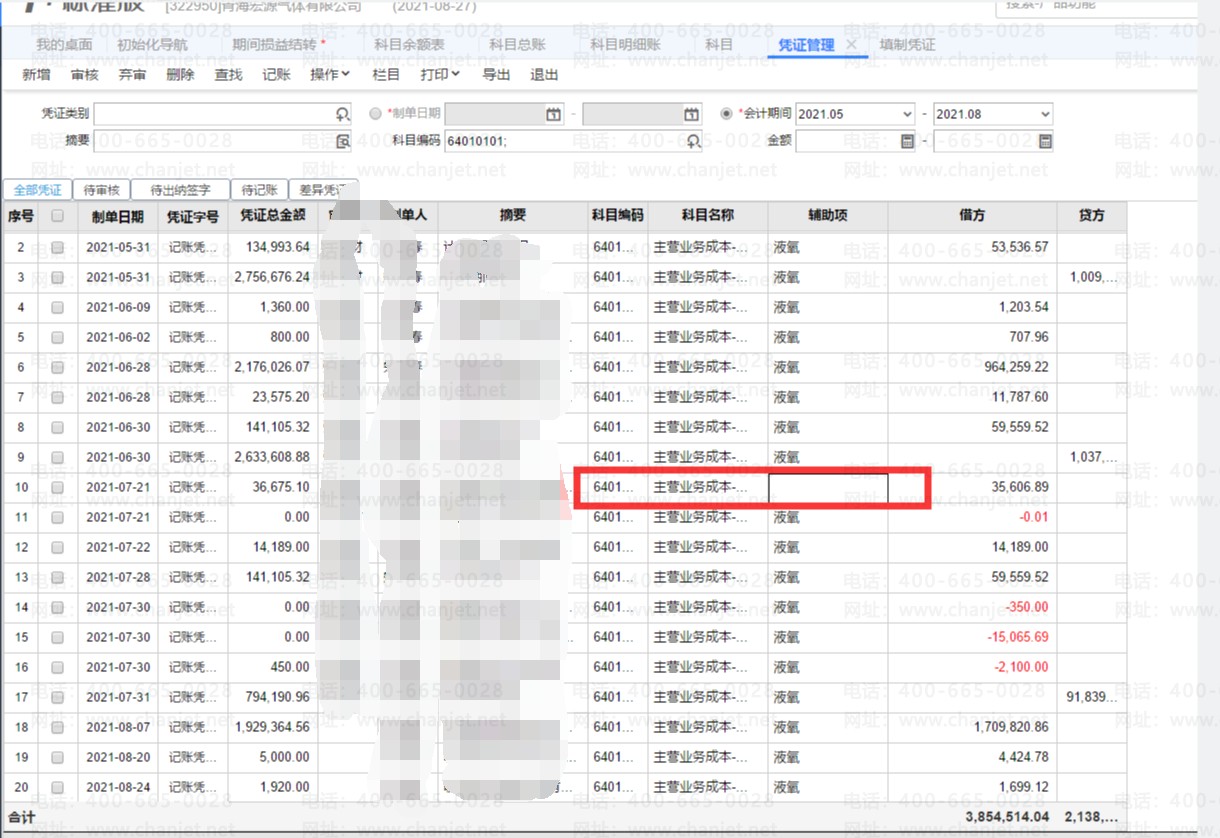
Task: Switch to the 科目余额表 tab
Action: (x=409, y=45)
